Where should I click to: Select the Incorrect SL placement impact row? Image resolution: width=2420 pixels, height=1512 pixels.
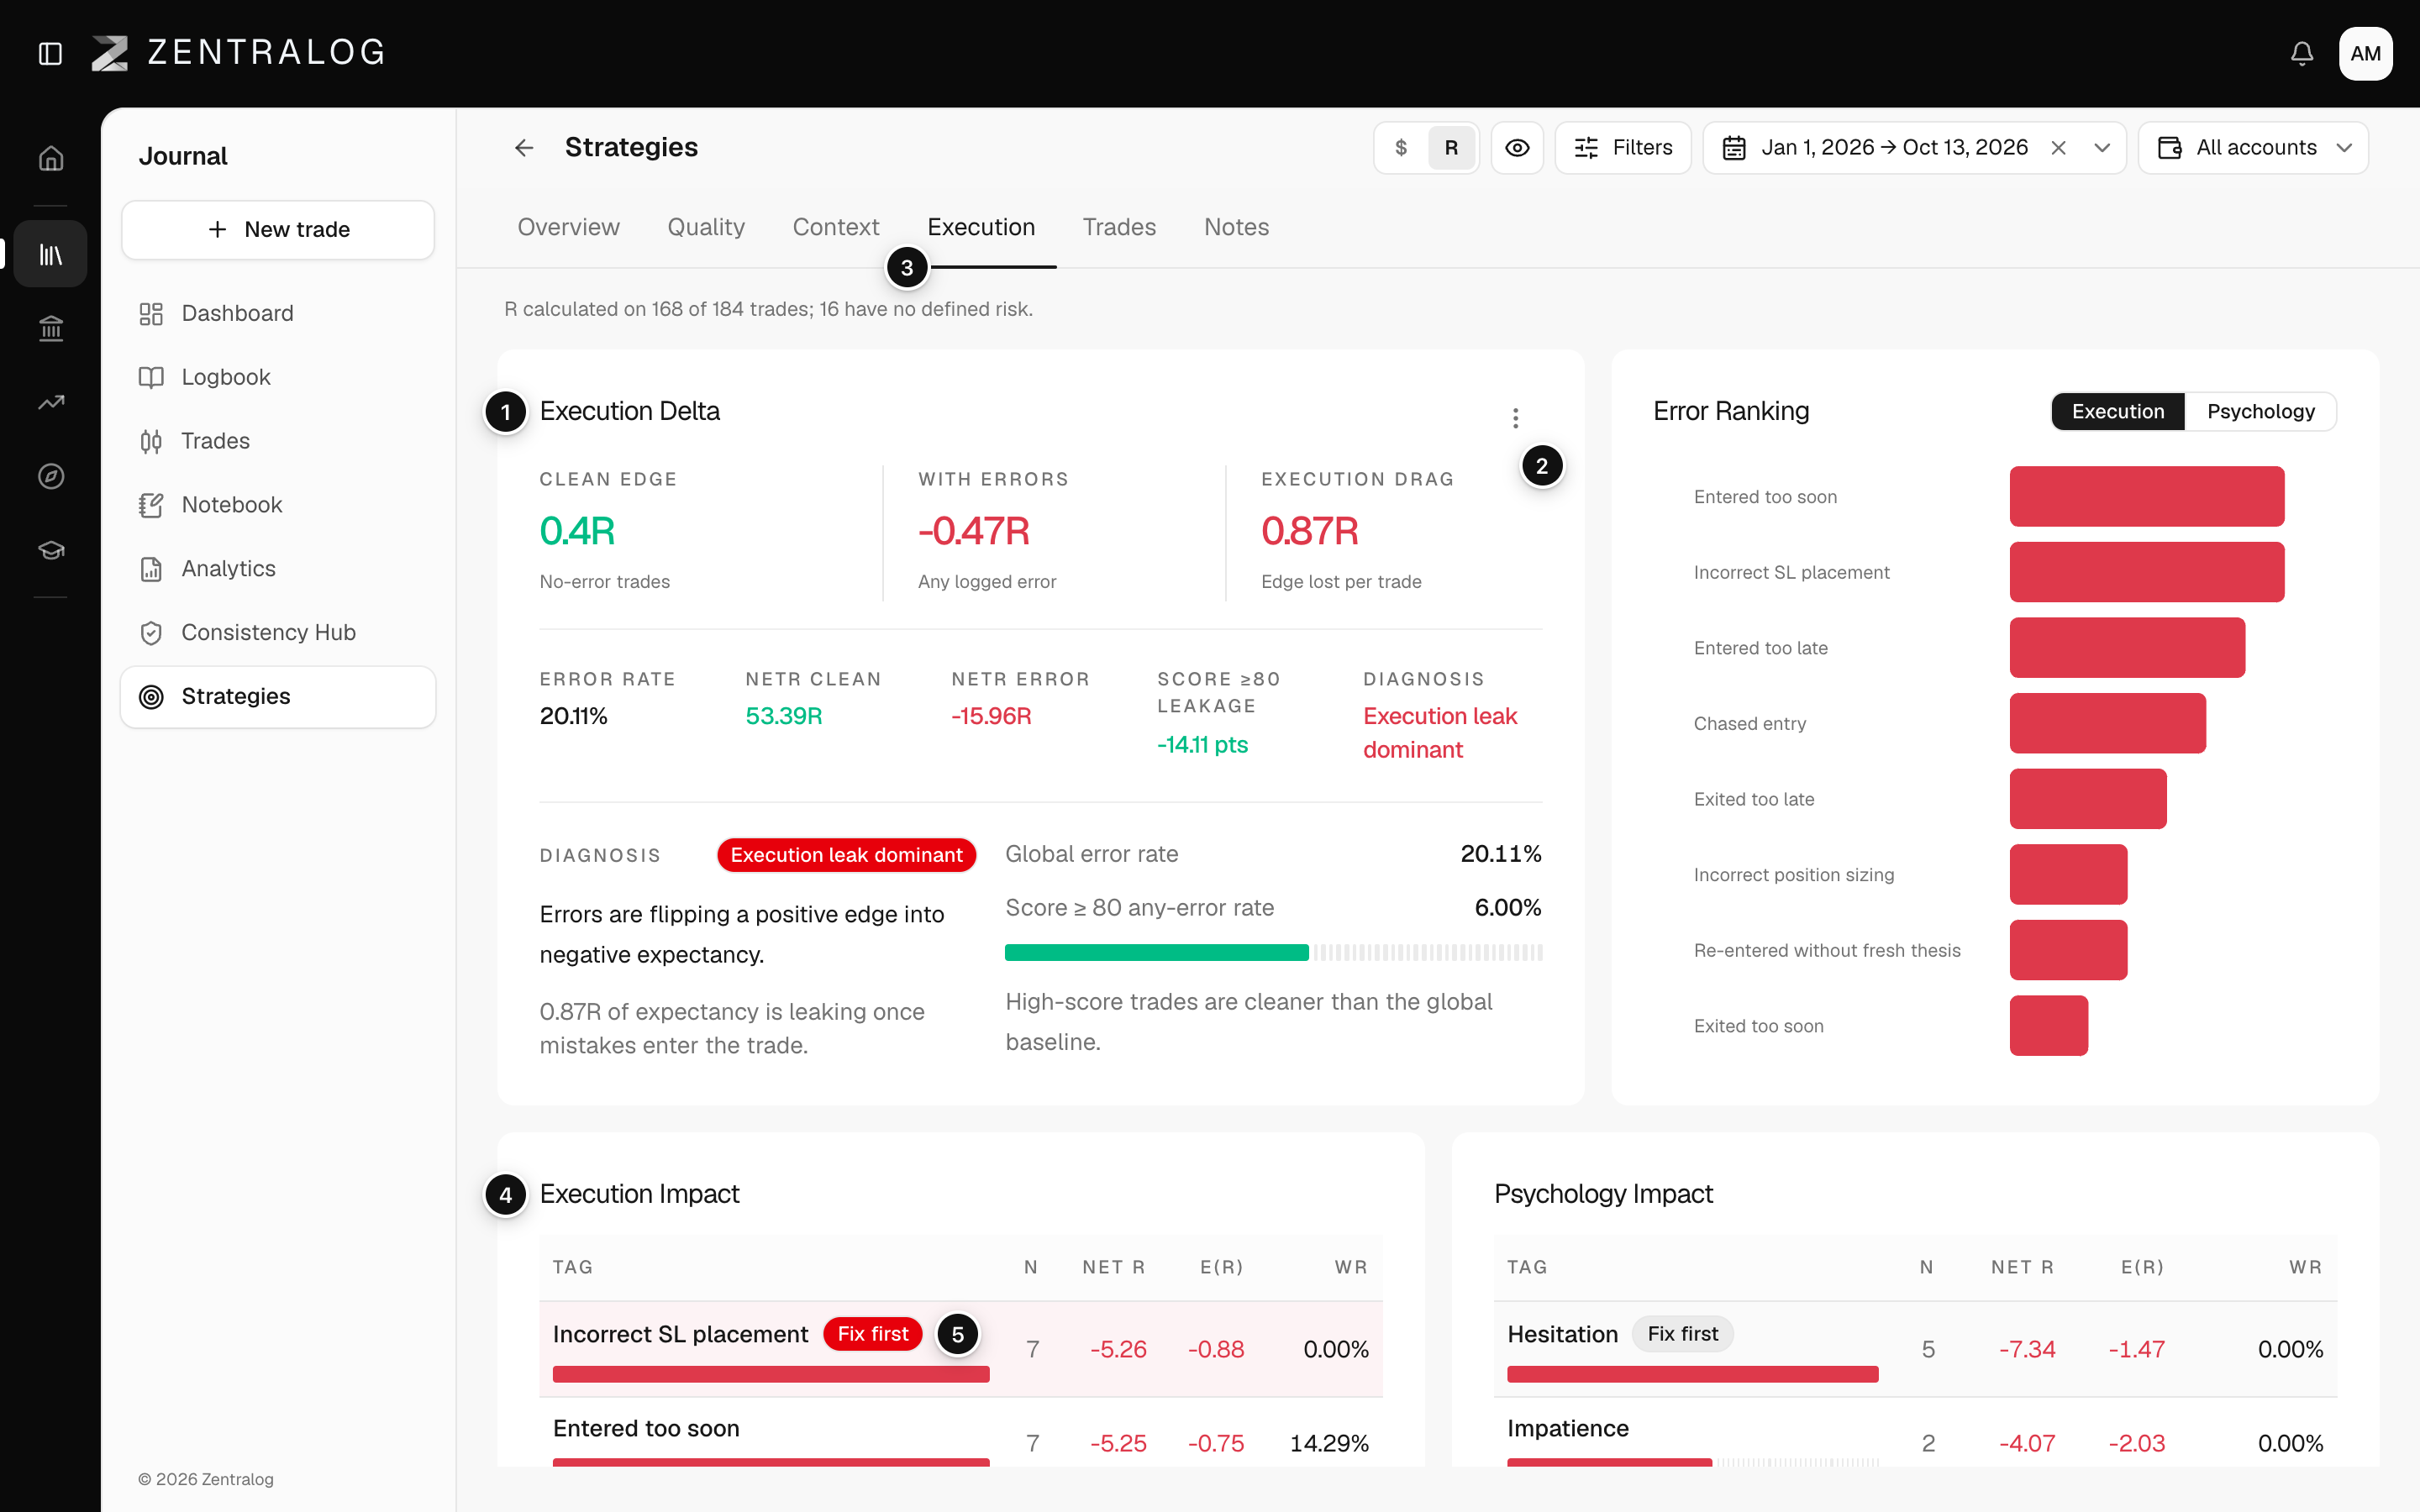coord(961,1348)
